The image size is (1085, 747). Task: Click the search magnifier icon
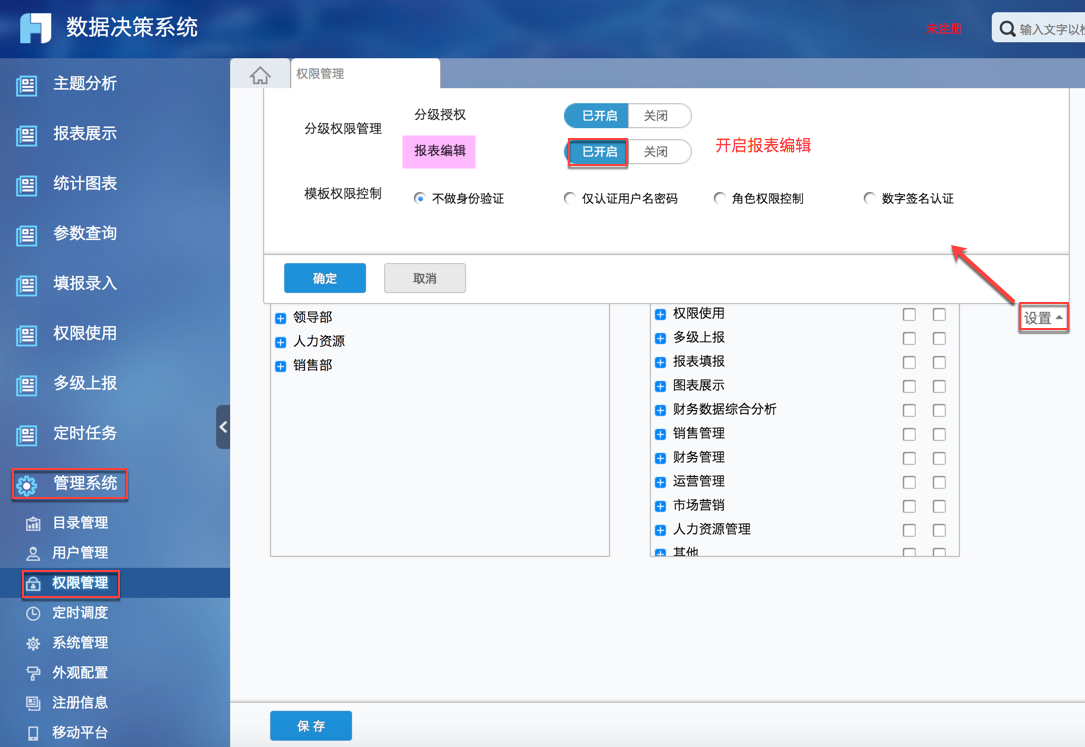click(1008, 29)
